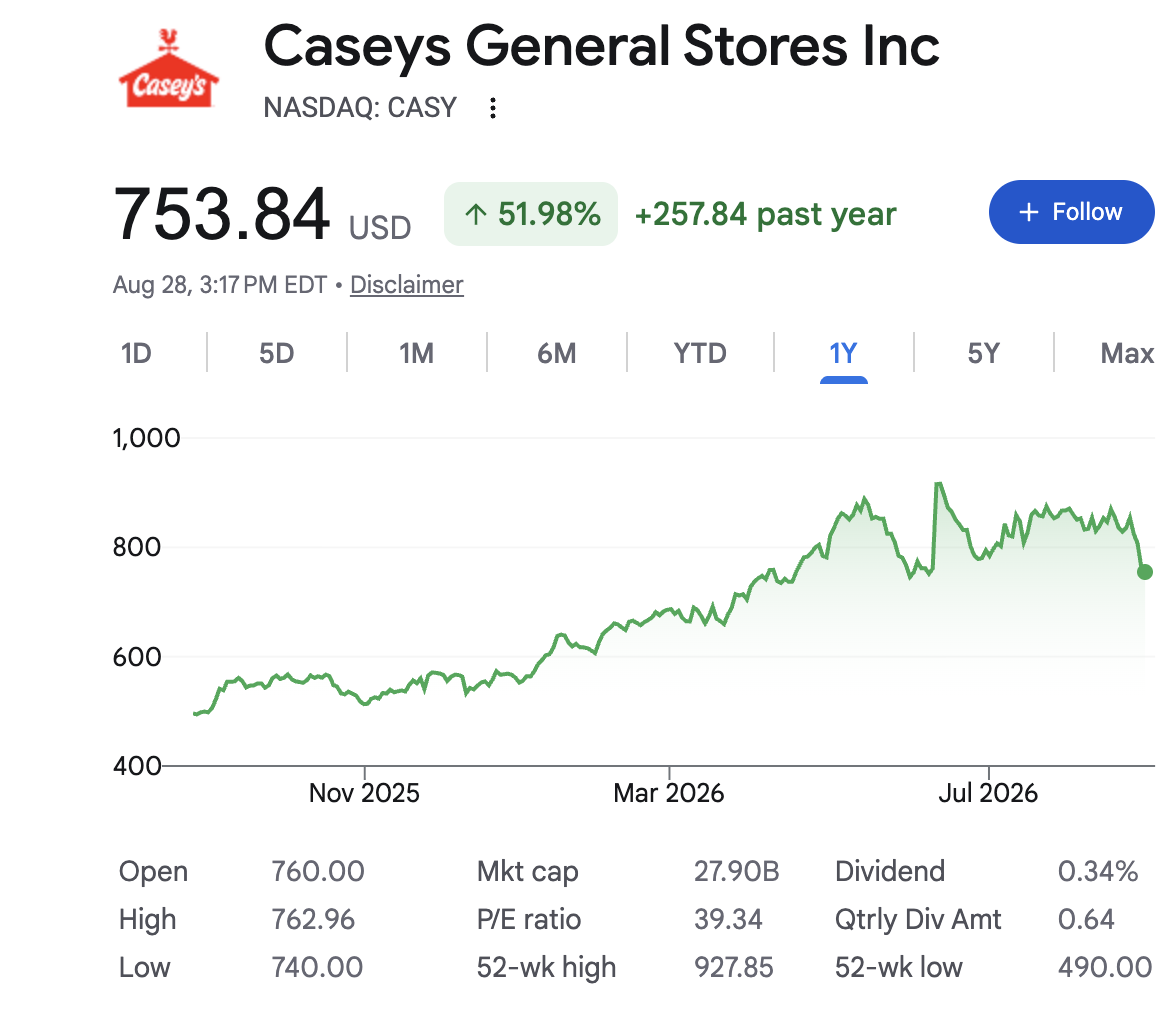Switch to the 1M range tab

point(416,353)
